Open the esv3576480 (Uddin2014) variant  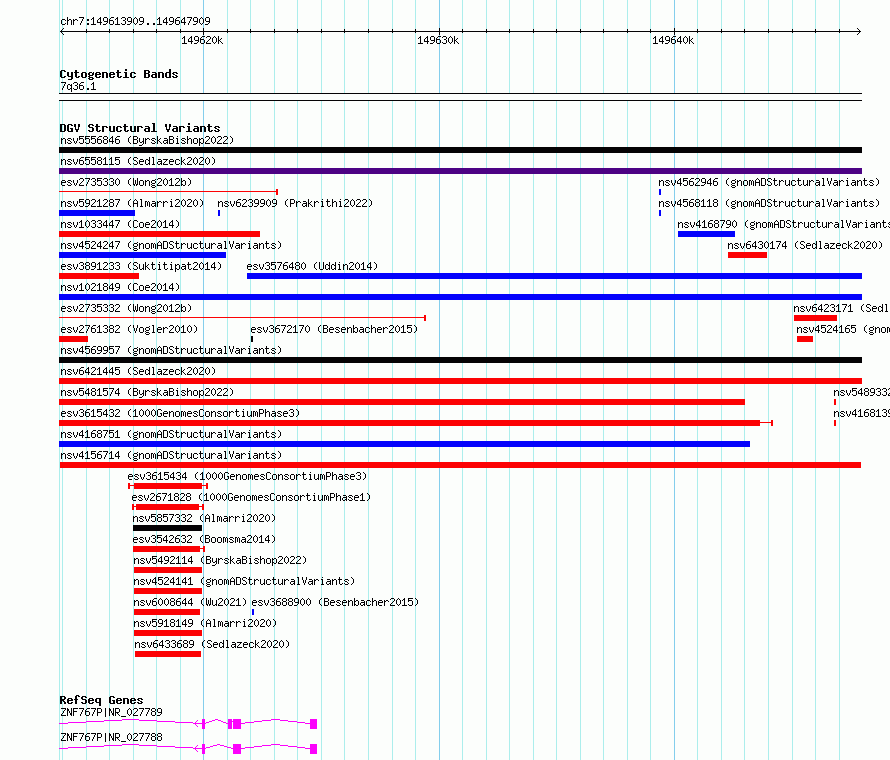pos(312,266)
